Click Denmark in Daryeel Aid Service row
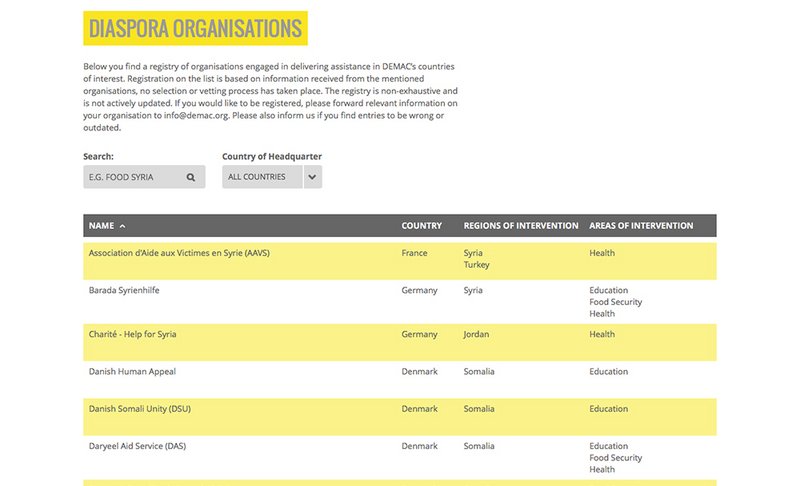 pos(419,446)
